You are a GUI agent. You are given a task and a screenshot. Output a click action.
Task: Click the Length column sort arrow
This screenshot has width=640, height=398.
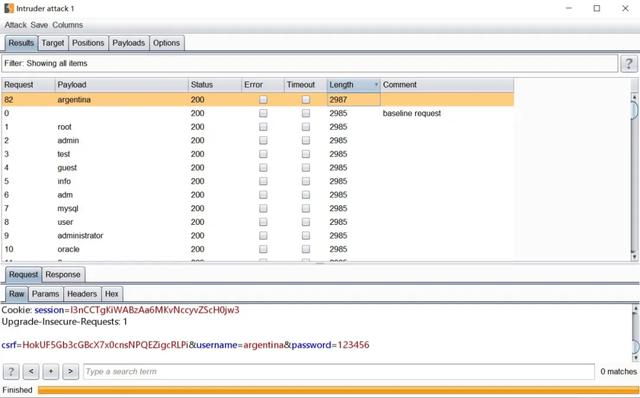[x=376, y=84]
